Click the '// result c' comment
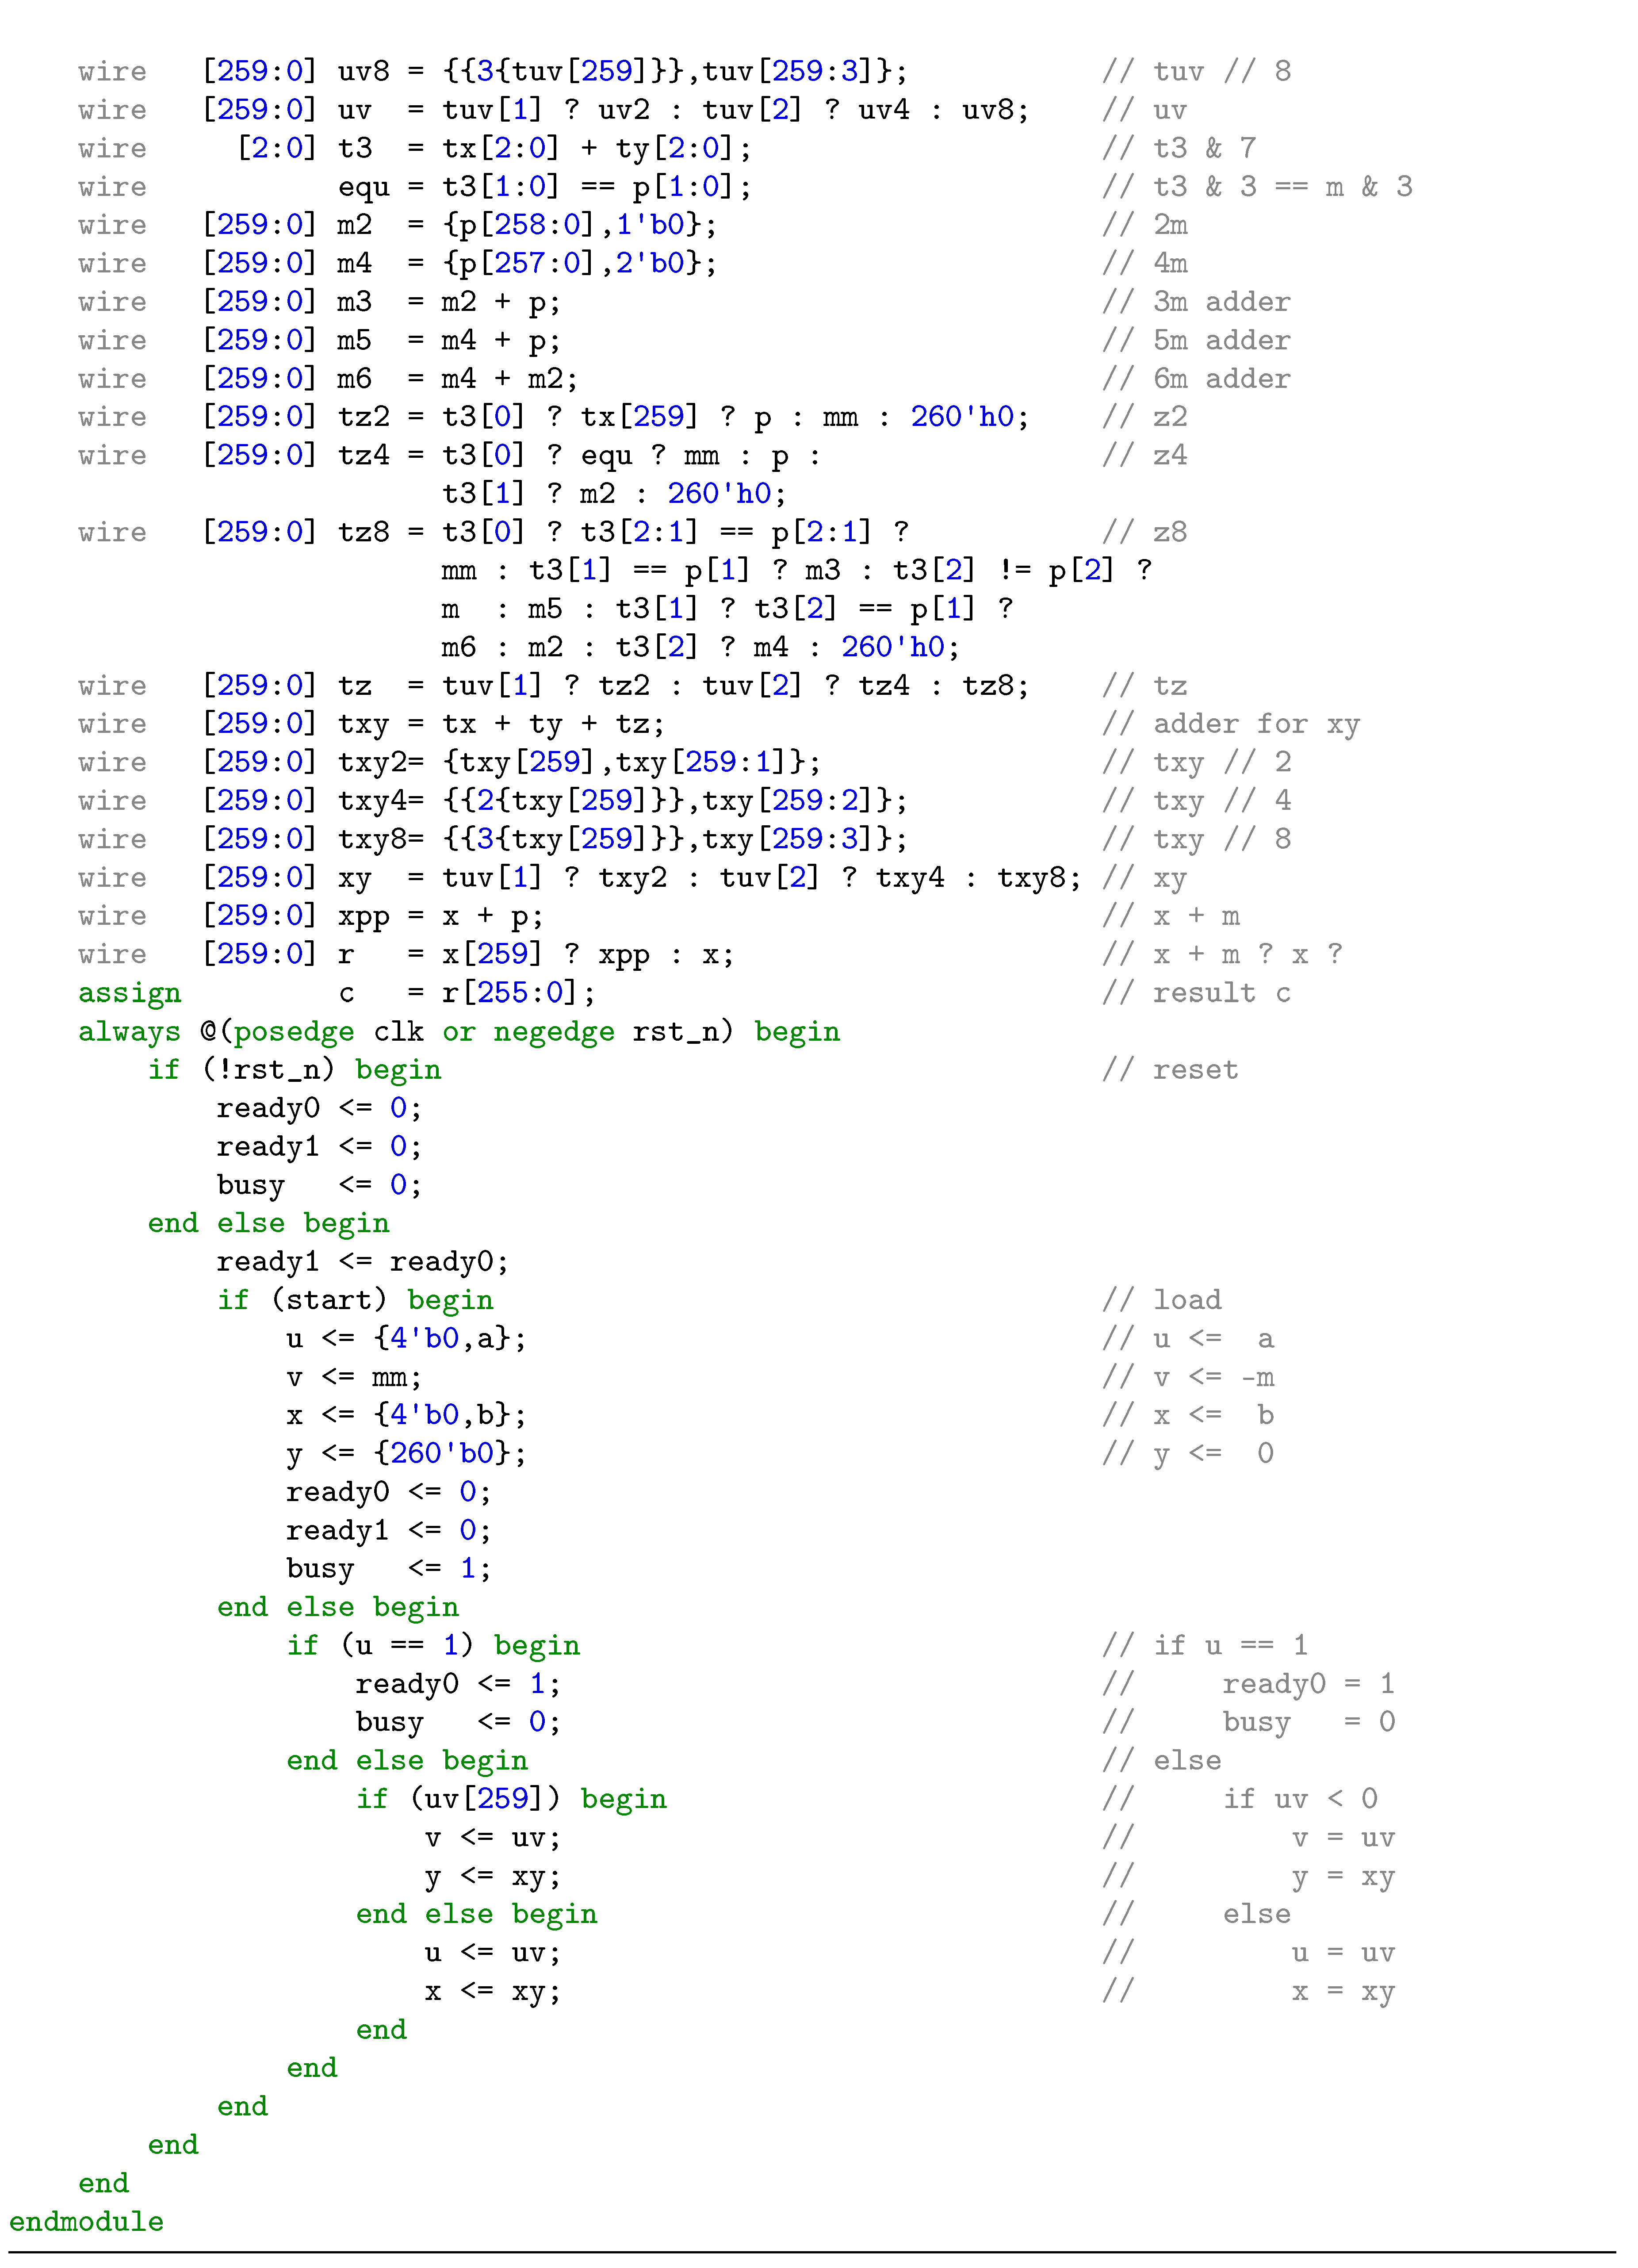1638x2268 pixels. pos(1196,993)
